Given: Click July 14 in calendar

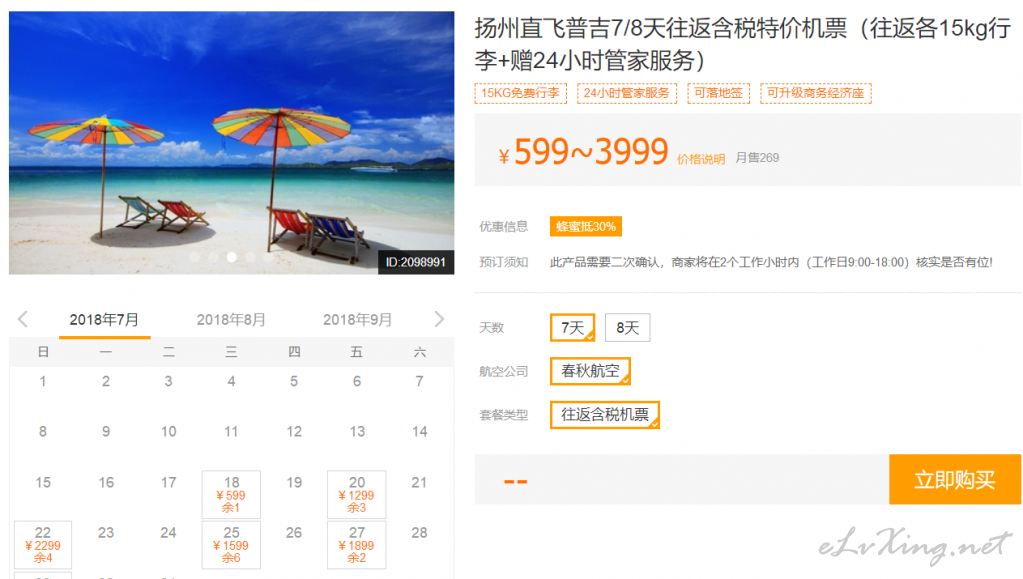Looking at the screenshot, I should [x=420, y=431].
